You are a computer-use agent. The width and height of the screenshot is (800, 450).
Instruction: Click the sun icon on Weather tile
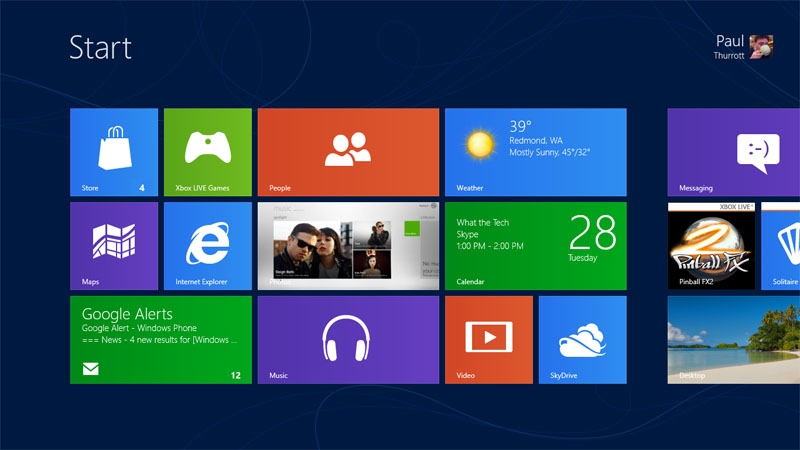pos(479,144)
